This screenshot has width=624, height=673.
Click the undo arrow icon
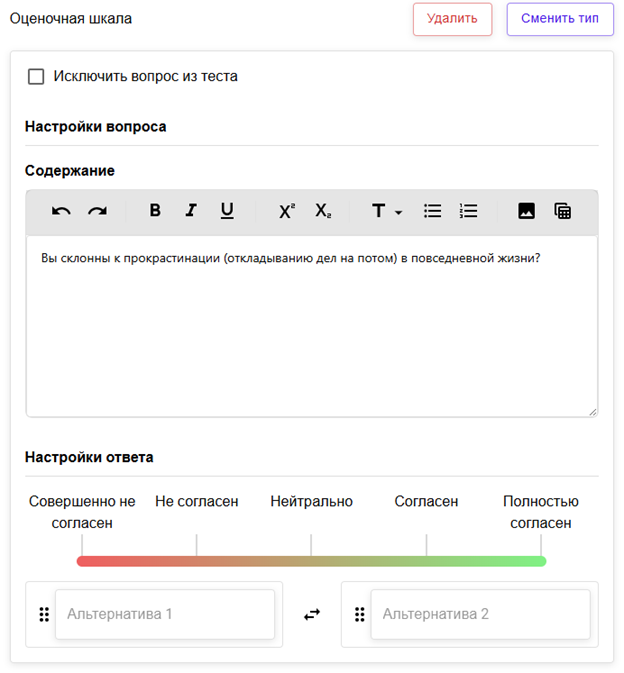pyautogui.click(x=61, y=211)
